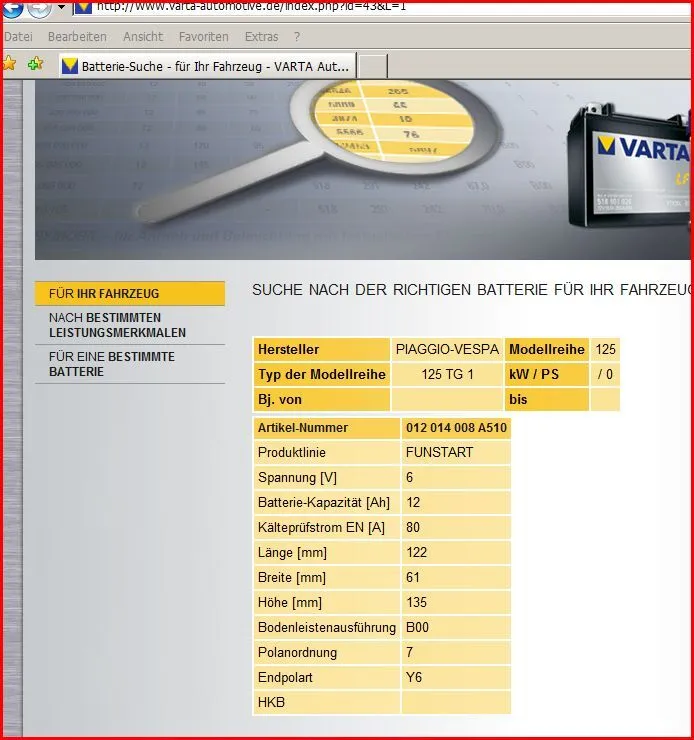The image size is (694, 740).
Task: Click the Varta favicon in address bar
Action: click(x=84, y=6)
